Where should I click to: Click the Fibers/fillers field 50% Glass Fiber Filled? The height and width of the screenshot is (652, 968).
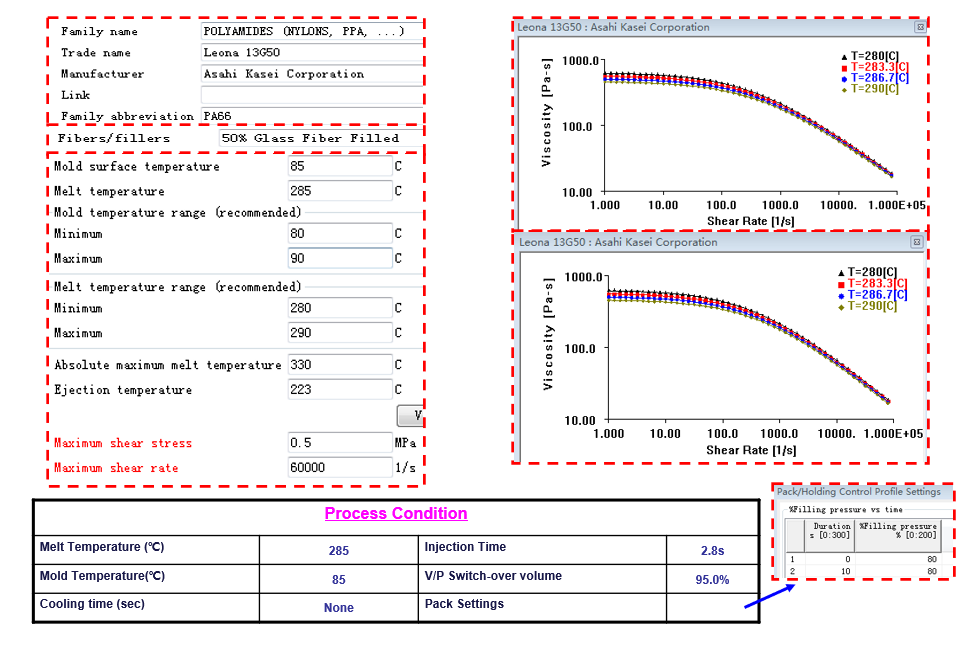(321, 138)
